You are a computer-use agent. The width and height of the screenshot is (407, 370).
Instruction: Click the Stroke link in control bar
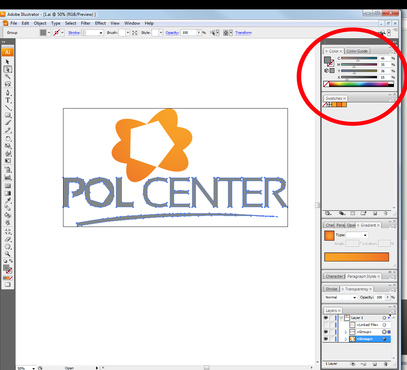coord(74,33)
